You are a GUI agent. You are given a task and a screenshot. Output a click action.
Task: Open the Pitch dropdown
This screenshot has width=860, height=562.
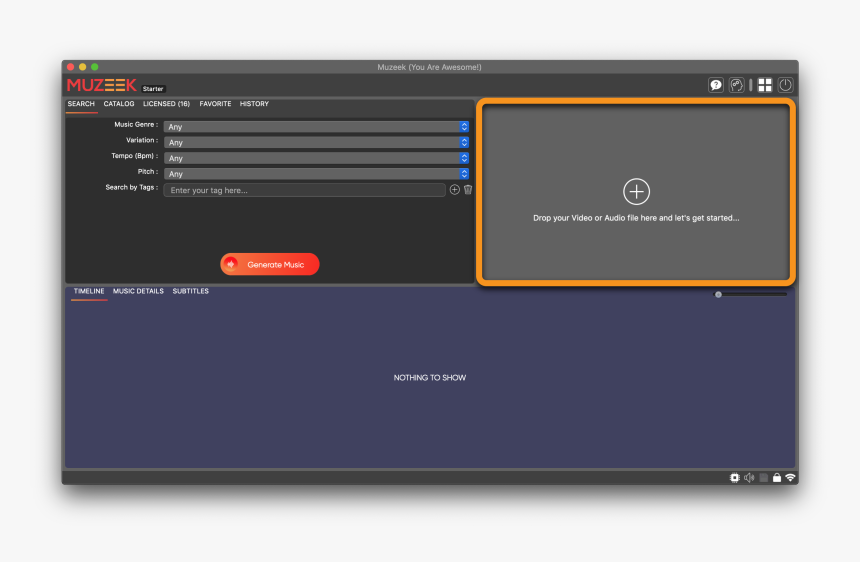pos(316,174)
